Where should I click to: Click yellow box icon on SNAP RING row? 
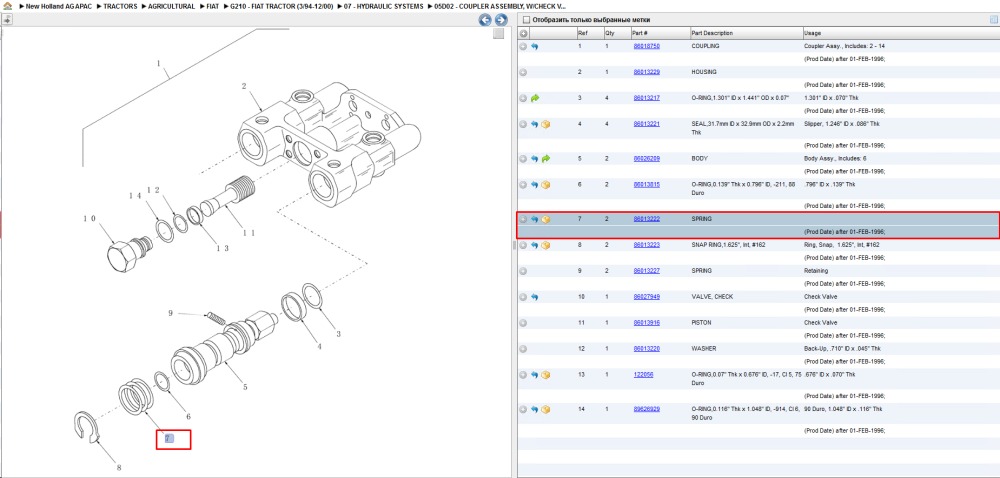click(546, 245)
